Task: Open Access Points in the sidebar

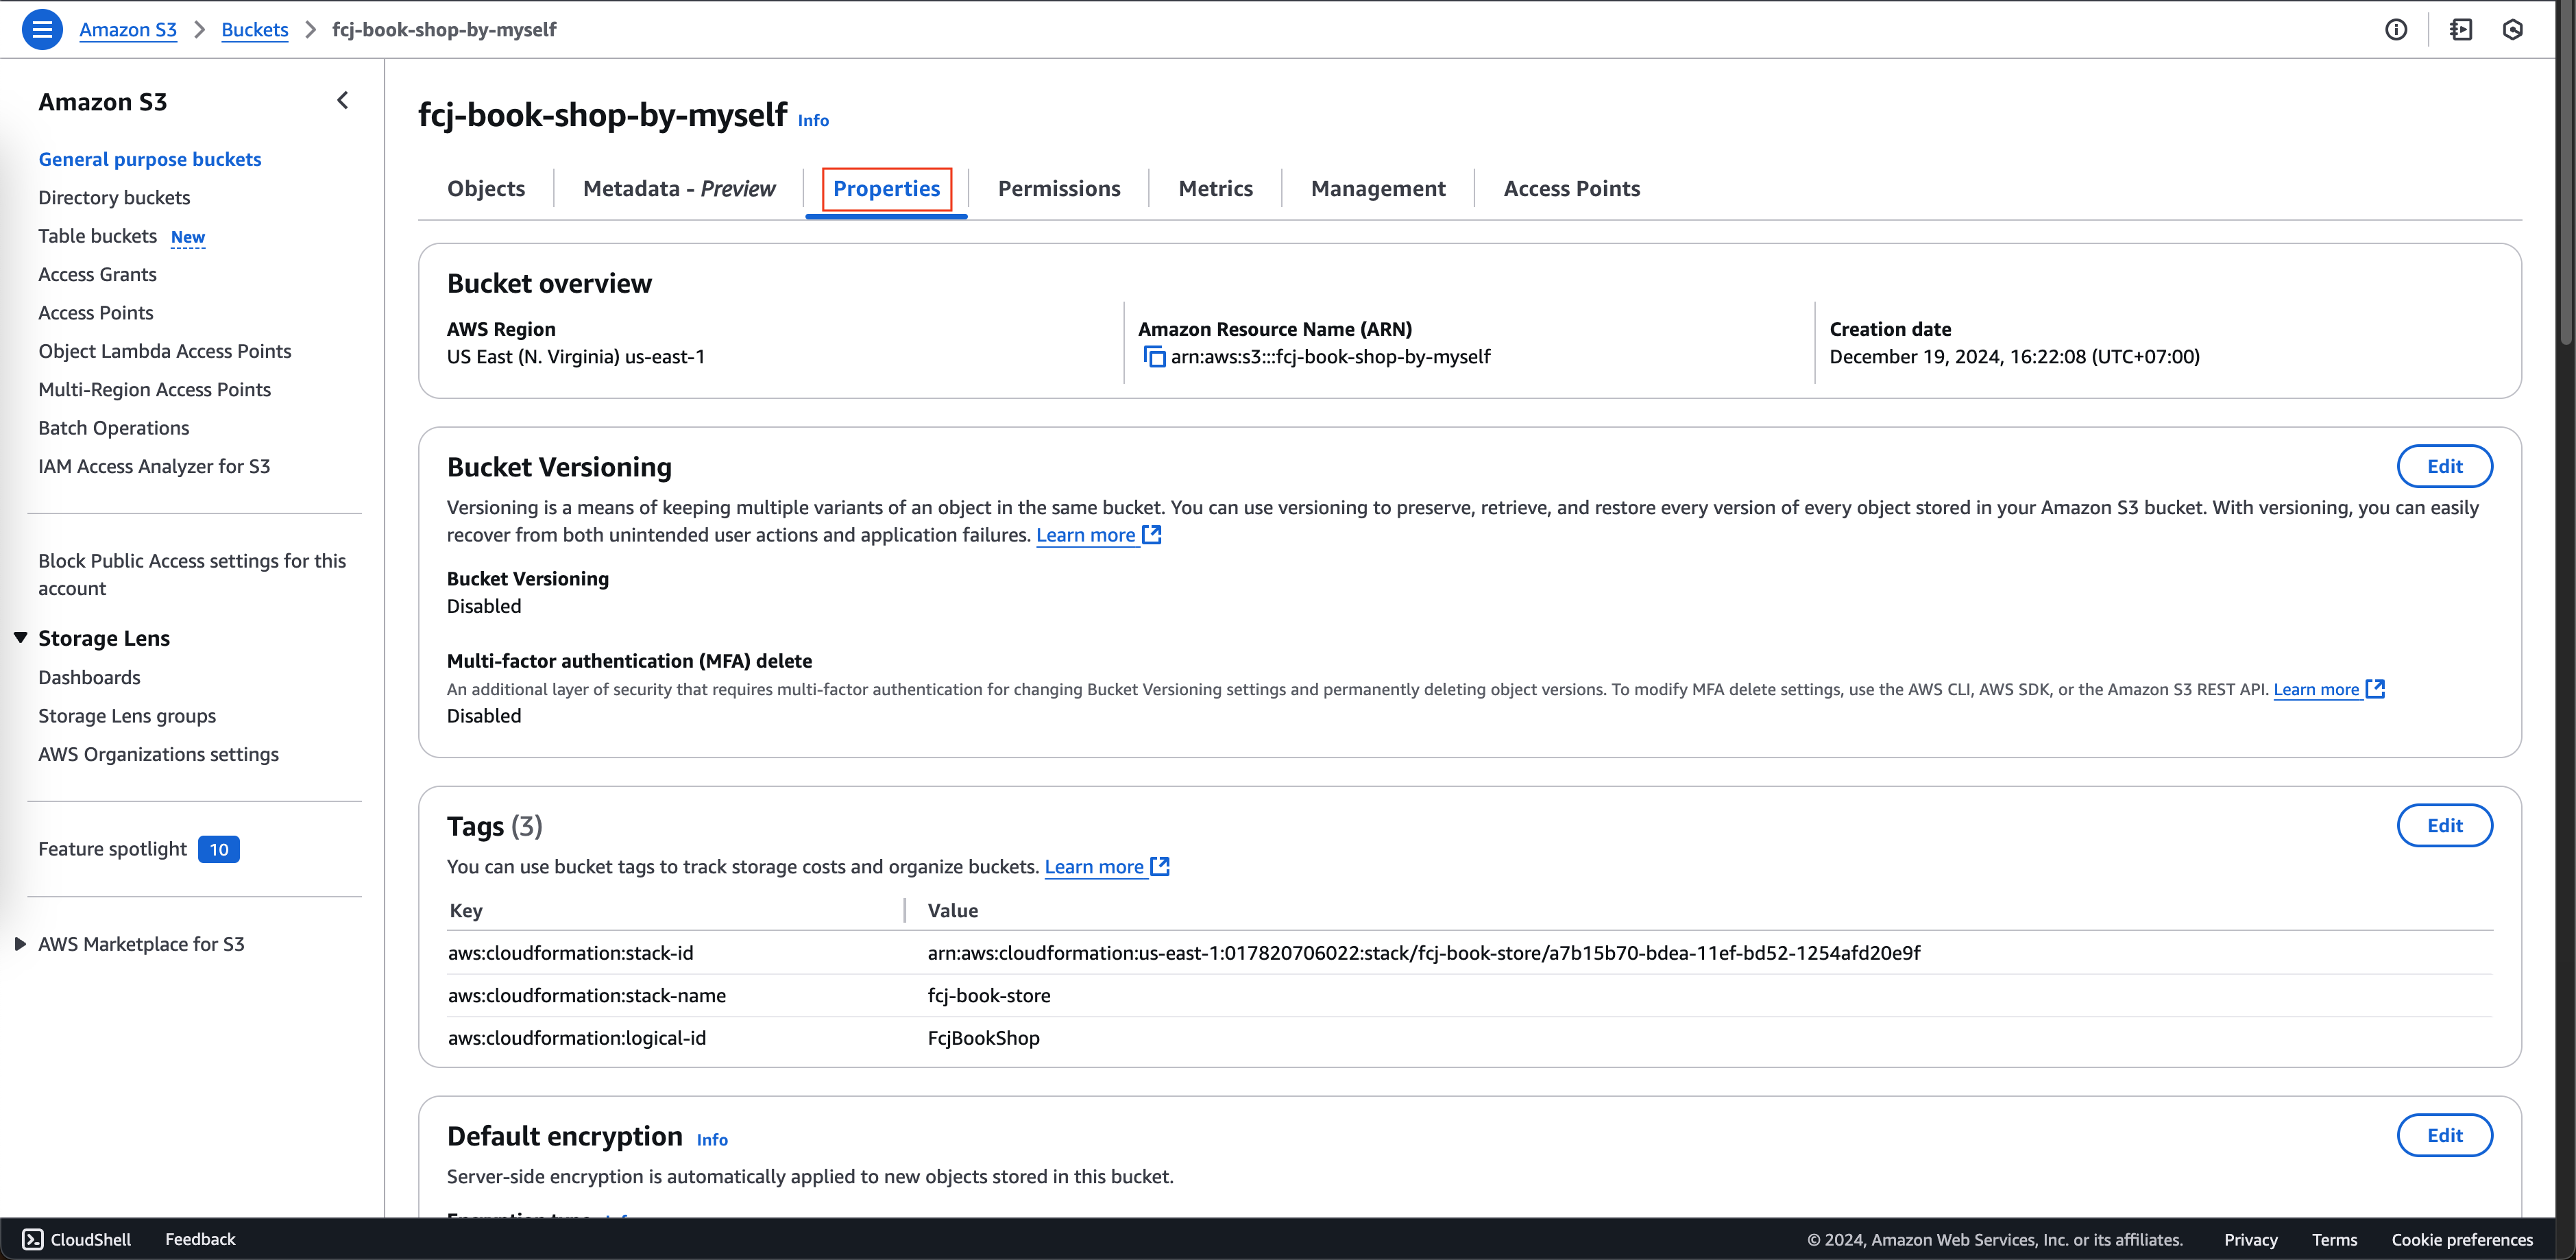Action: click(96, 312)
